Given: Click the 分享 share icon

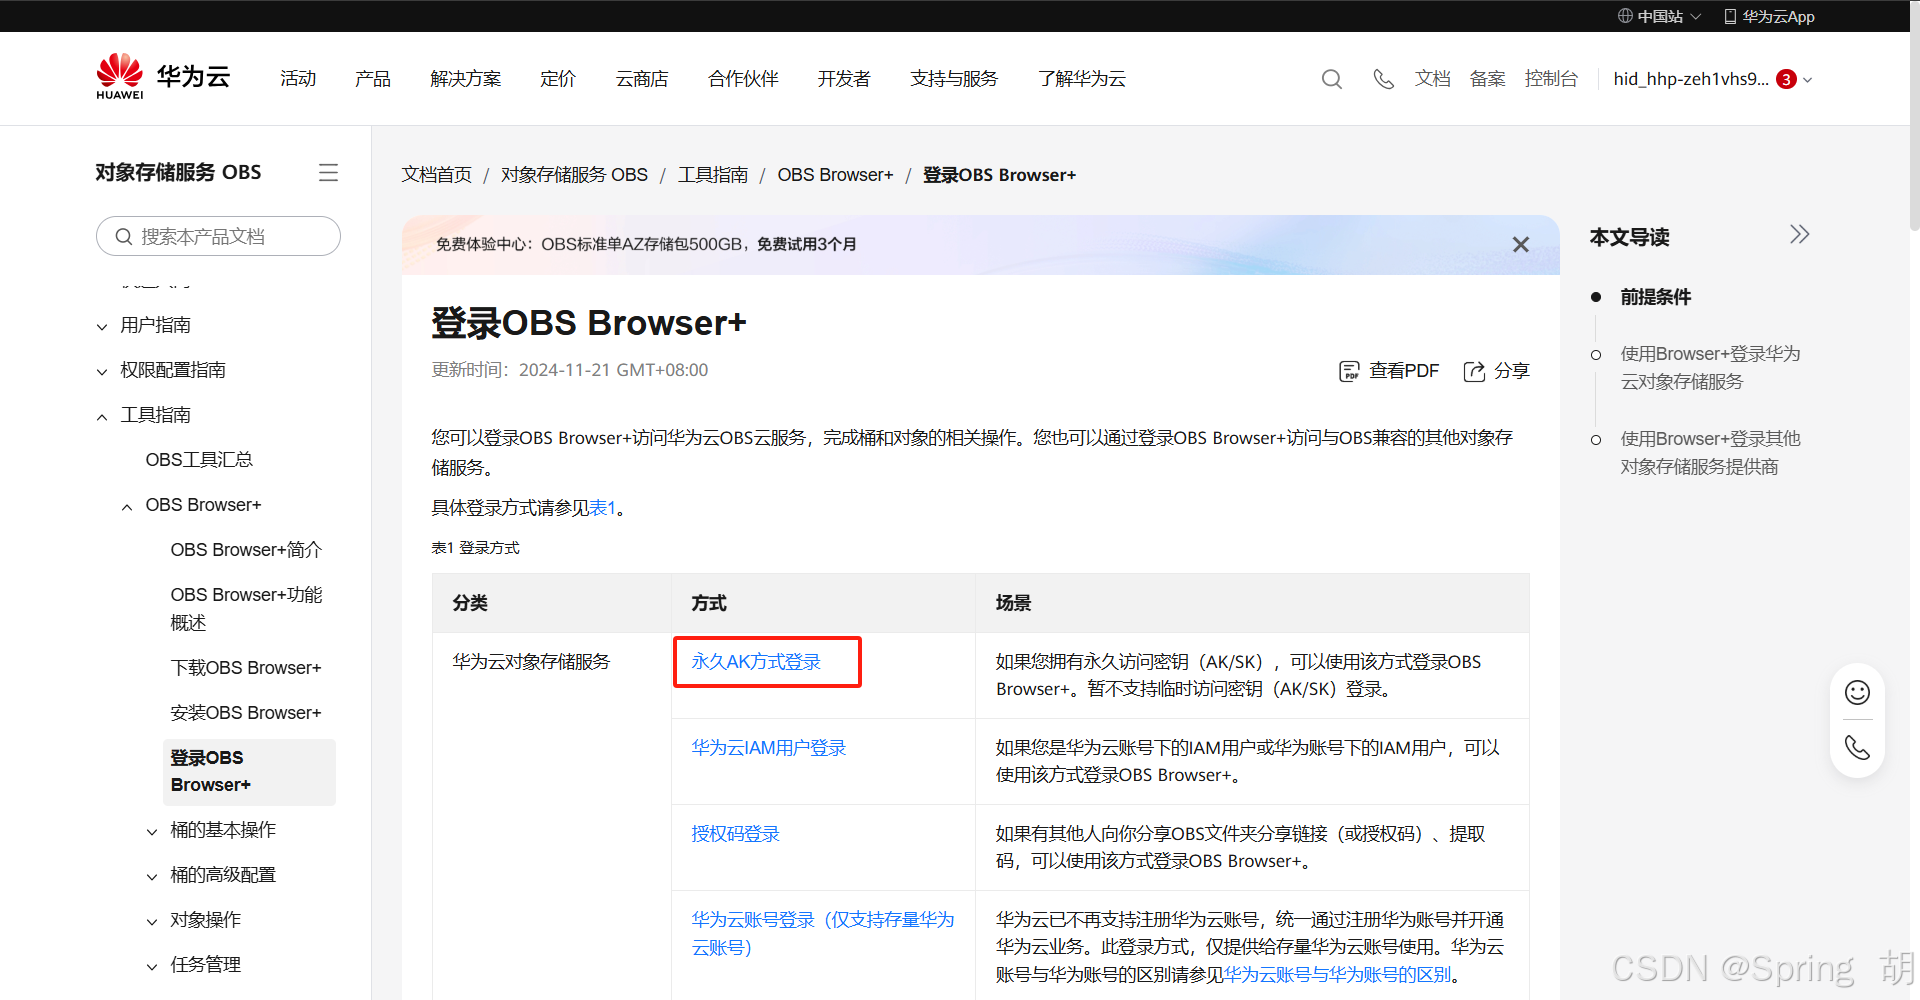Looking at the screenshot, I should [1474, 371].
